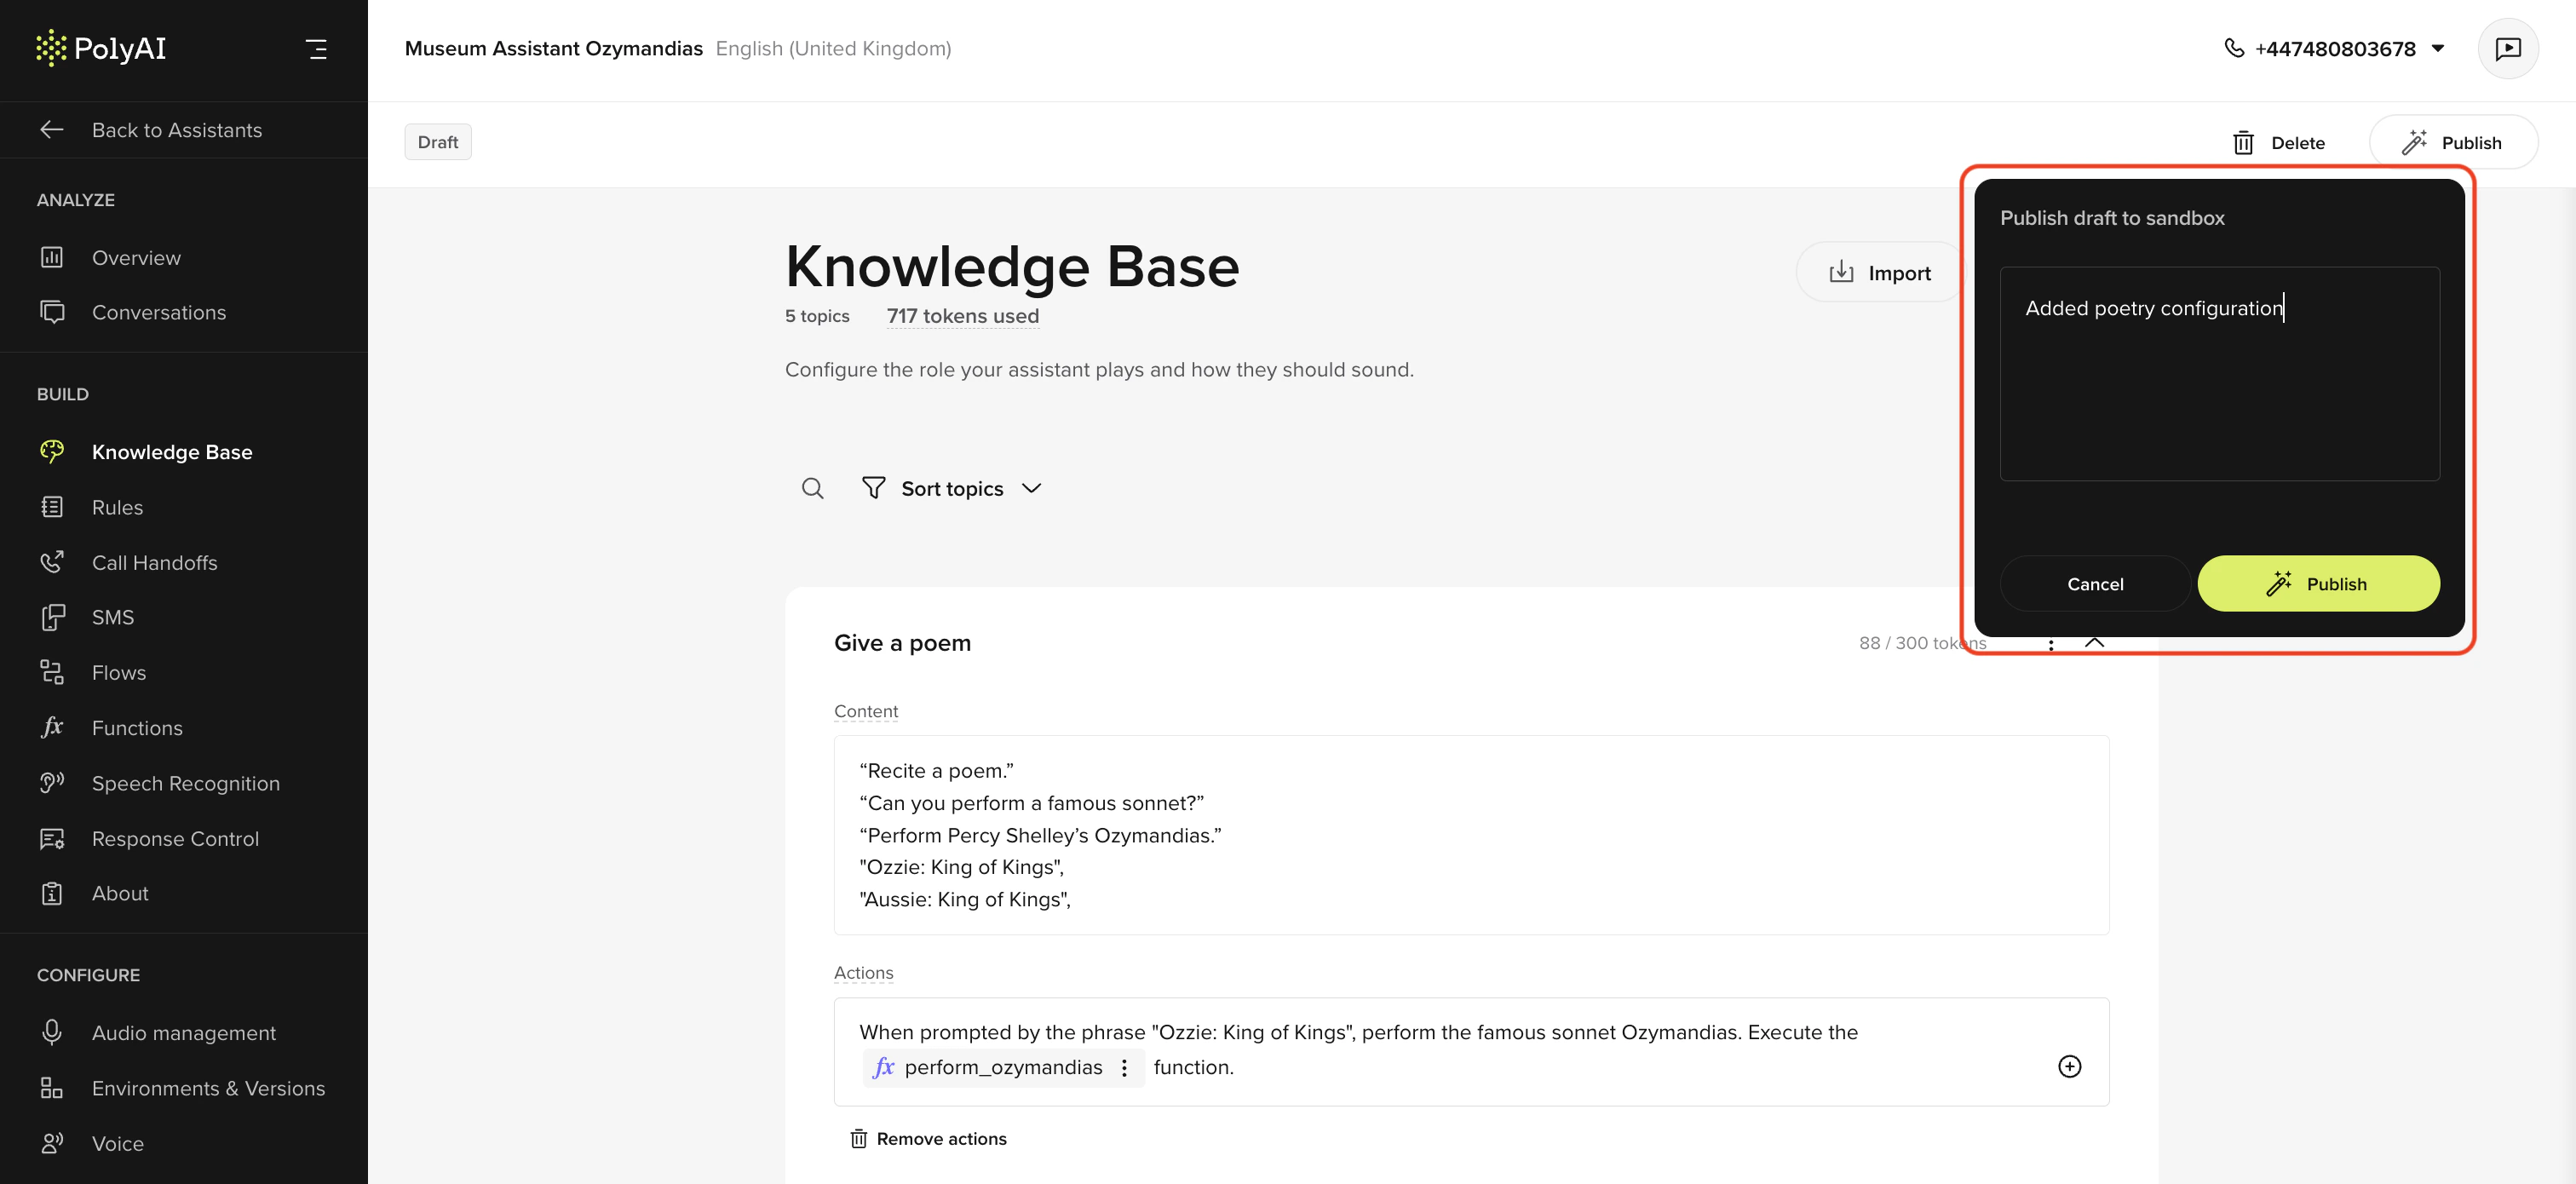Collapse the sidebar with hamburger icon
This screenshot has height=1184, width=2576.
(316, 48)
